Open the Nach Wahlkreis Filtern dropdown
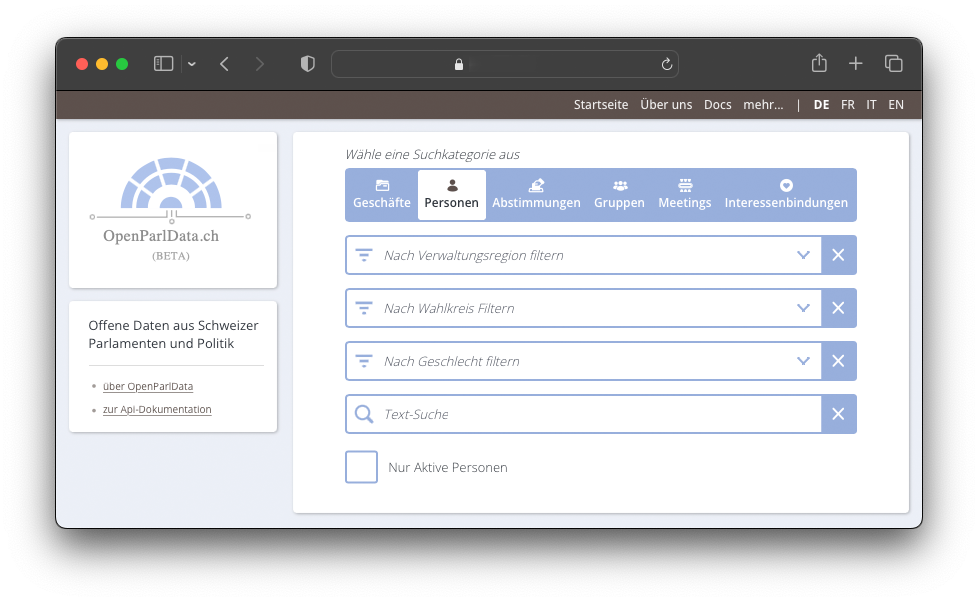 (802, 308)
